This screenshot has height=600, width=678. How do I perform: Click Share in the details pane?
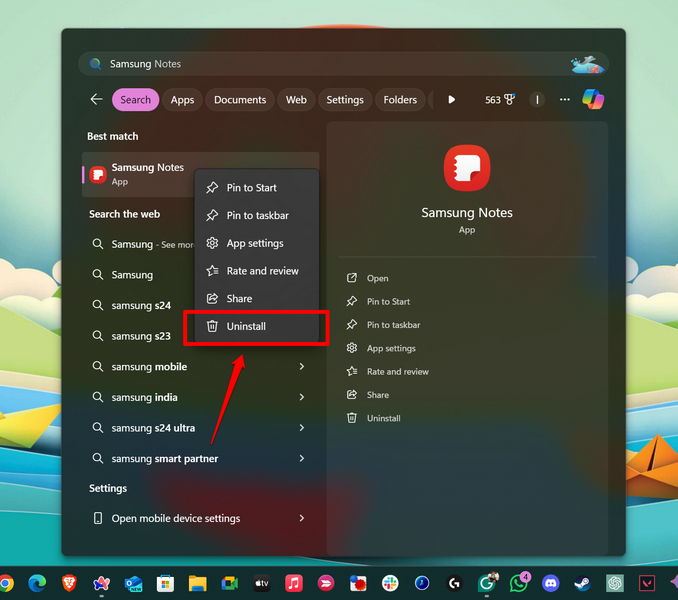pos(378,395)
